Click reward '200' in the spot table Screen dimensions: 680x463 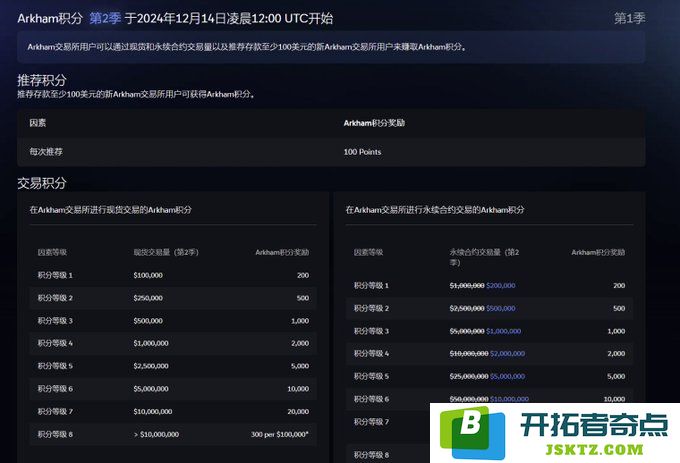303,275
